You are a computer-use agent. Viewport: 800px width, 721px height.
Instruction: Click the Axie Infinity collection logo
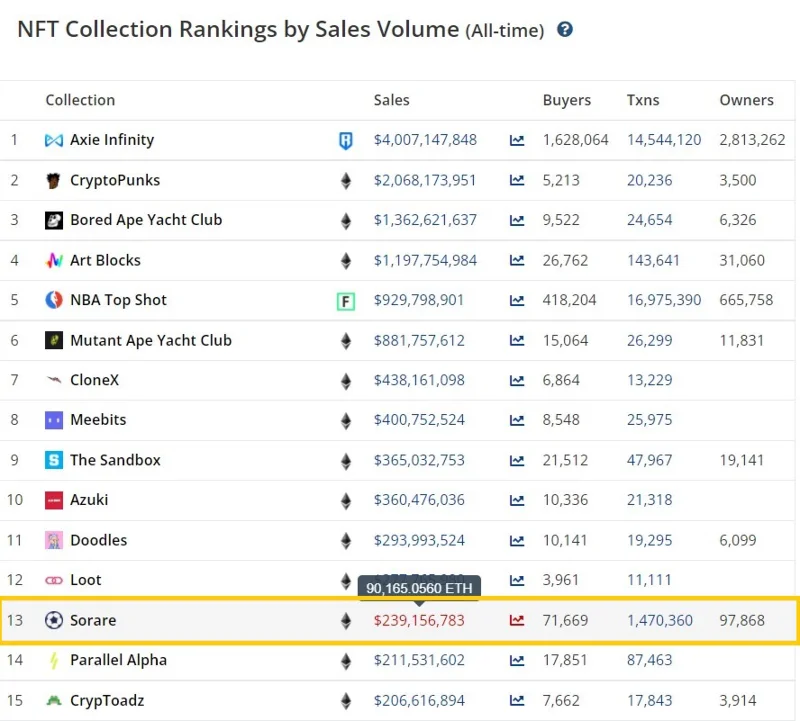[54, 140]
